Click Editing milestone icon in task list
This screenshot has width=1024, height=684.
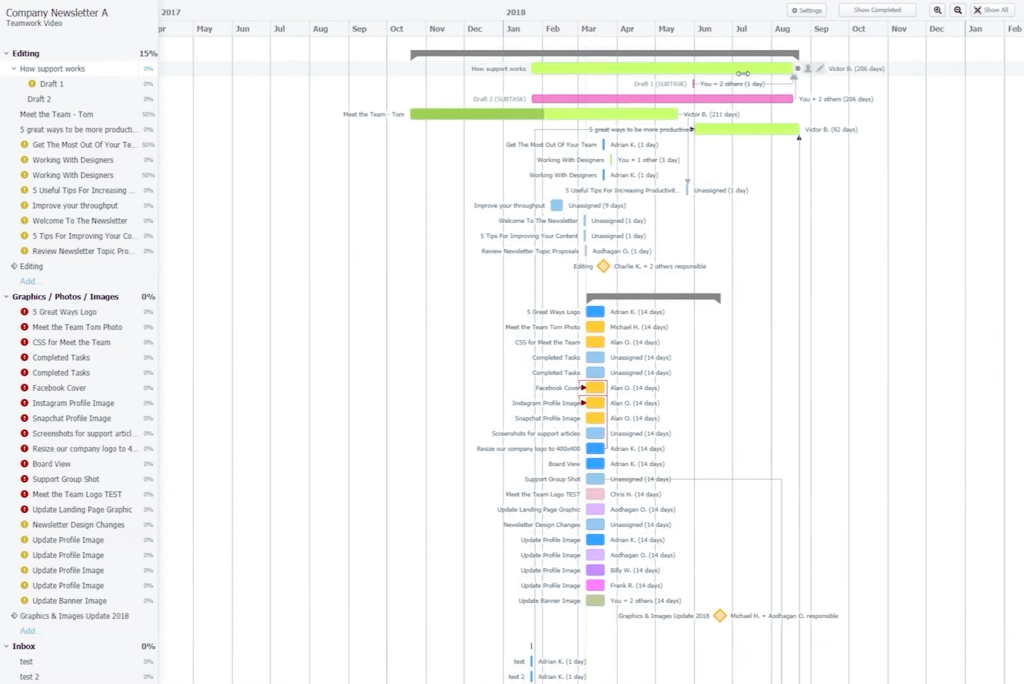pos(14,266)
